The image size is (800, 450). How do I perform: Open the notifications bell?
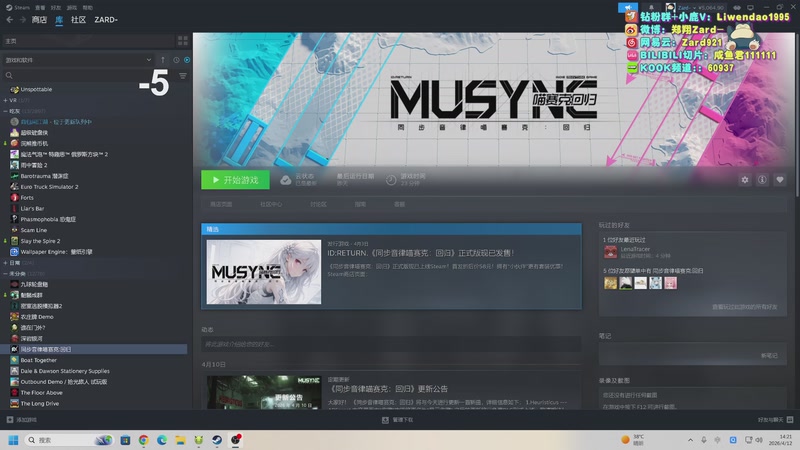click(651, 7)
